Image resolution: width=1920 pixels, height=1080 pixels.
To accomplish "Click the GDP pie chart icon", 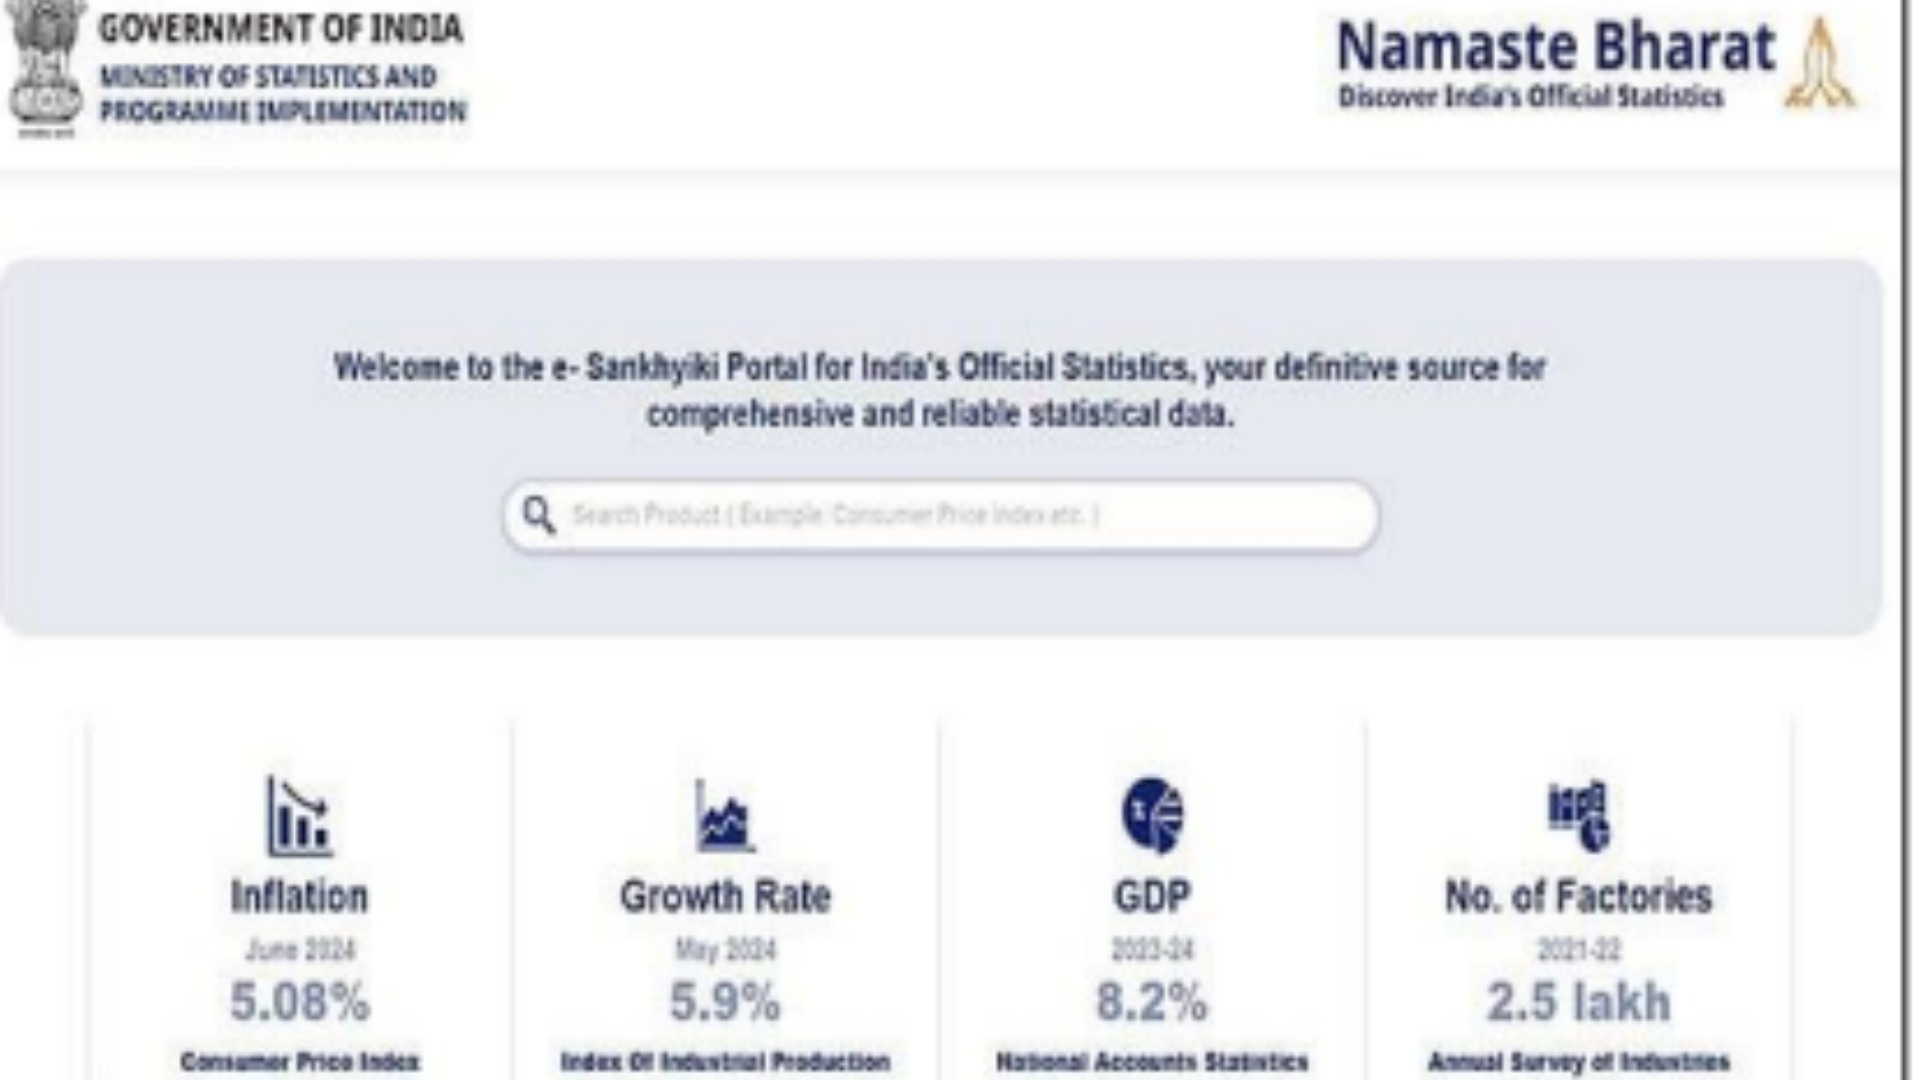I will click(x=1152, y=815).
